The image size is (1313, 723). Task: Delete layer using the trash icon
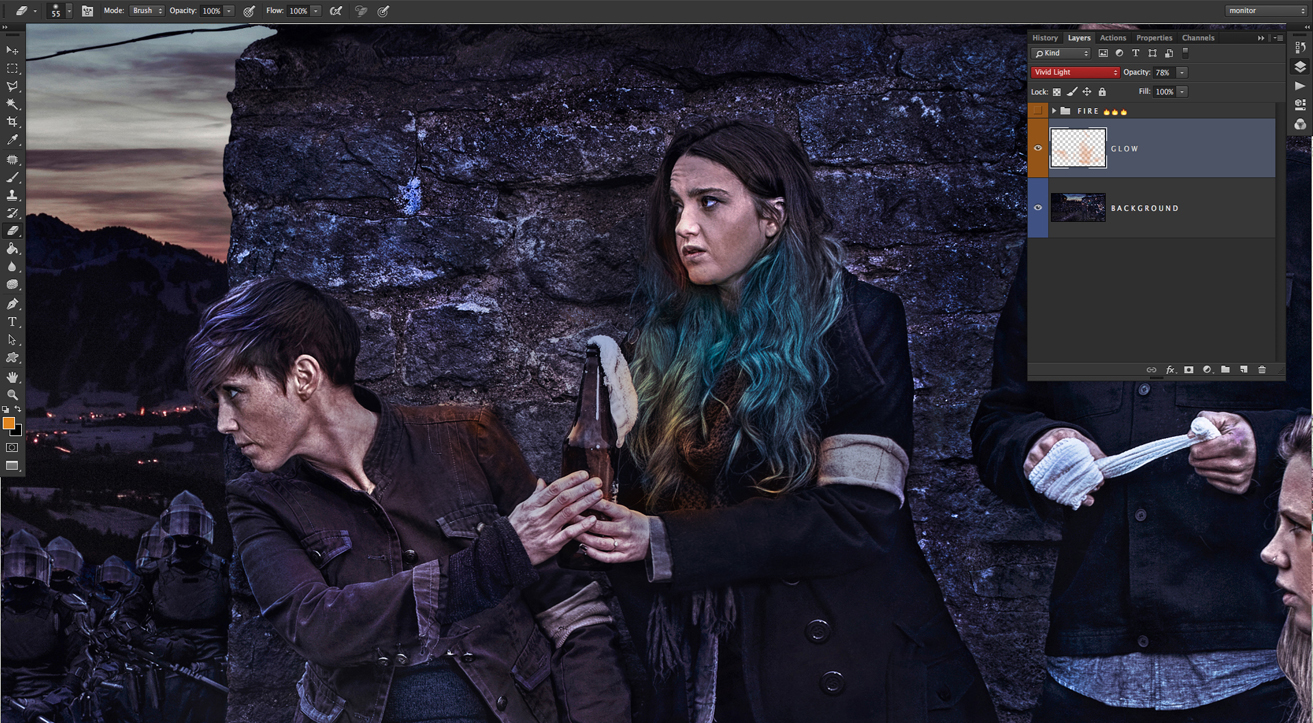pos(1262,370)
